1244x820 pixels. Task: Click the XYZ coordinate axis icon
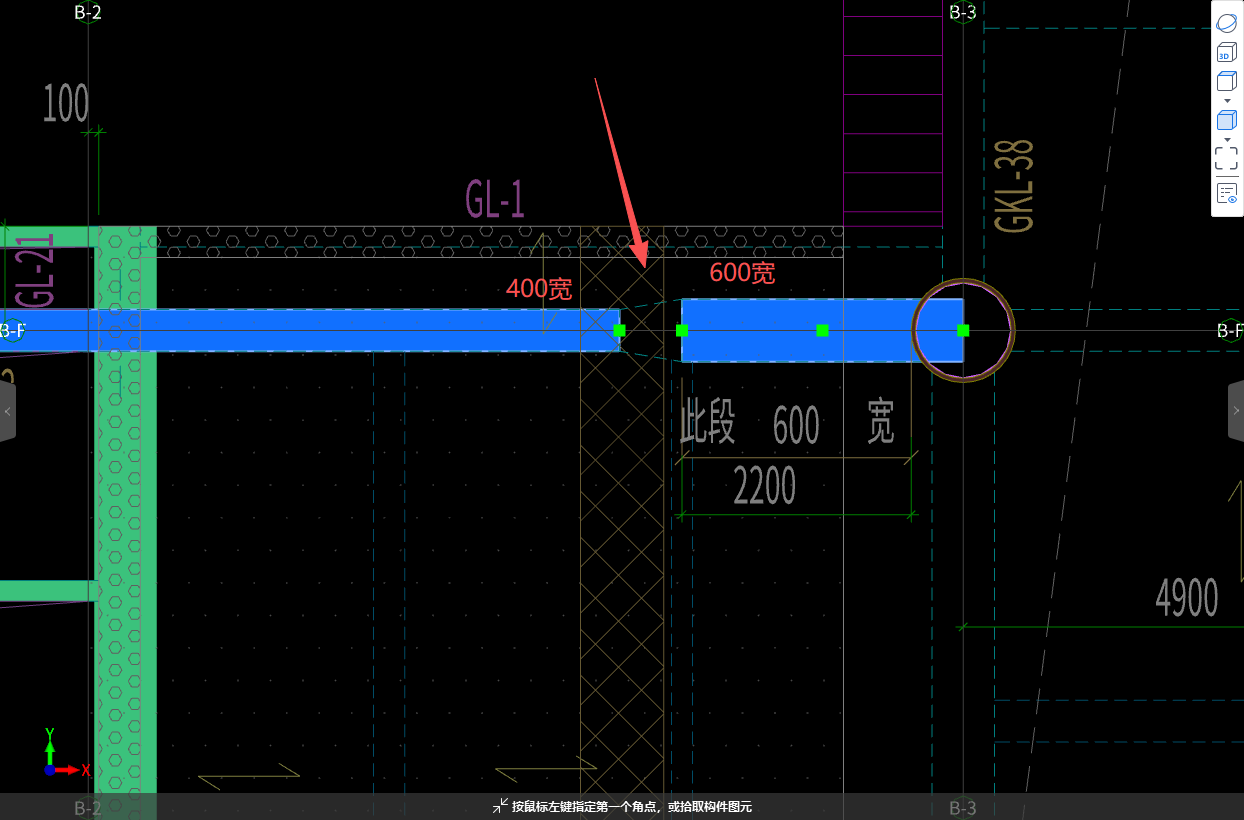[65, 753]
